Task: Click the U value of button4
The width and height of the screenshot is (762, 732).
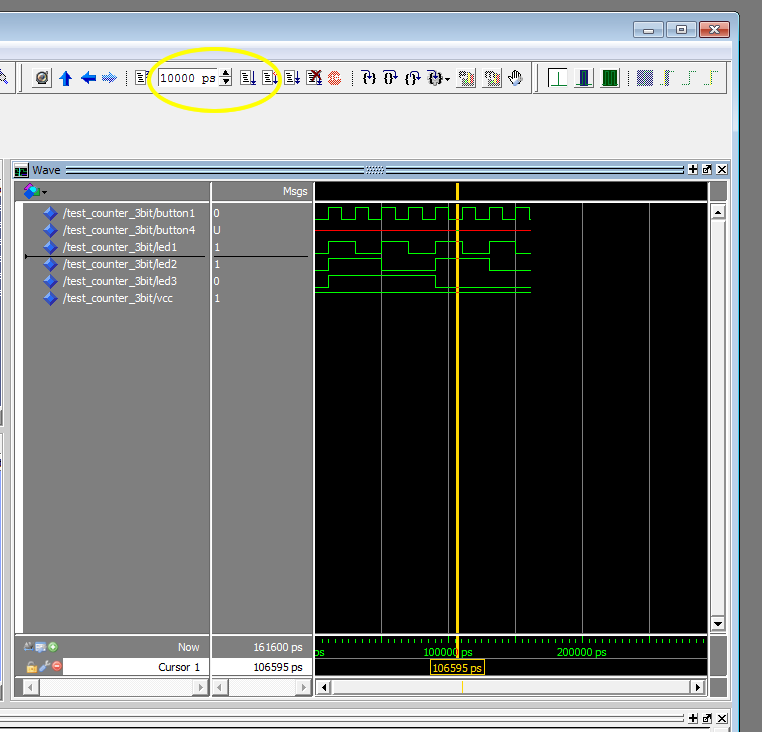Action: point(217,230)
